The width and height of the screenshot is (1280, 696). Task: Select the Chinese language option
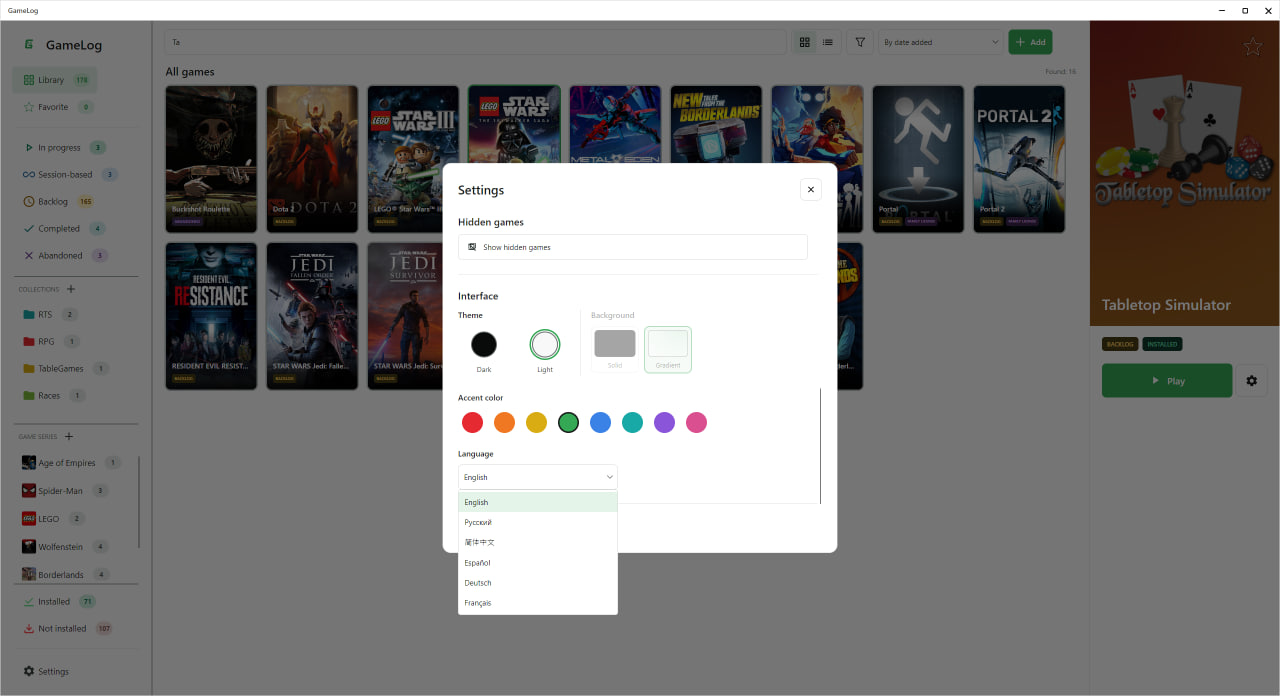(x=538, y=543)
